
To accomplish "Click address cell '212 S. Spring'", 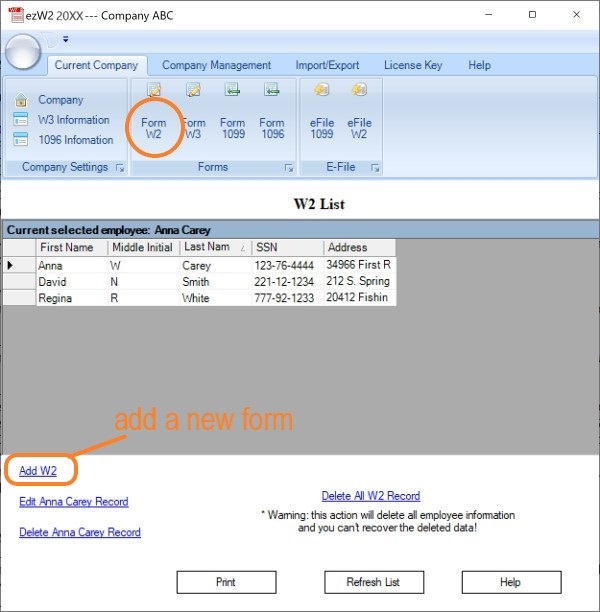I will pos(360,281).
